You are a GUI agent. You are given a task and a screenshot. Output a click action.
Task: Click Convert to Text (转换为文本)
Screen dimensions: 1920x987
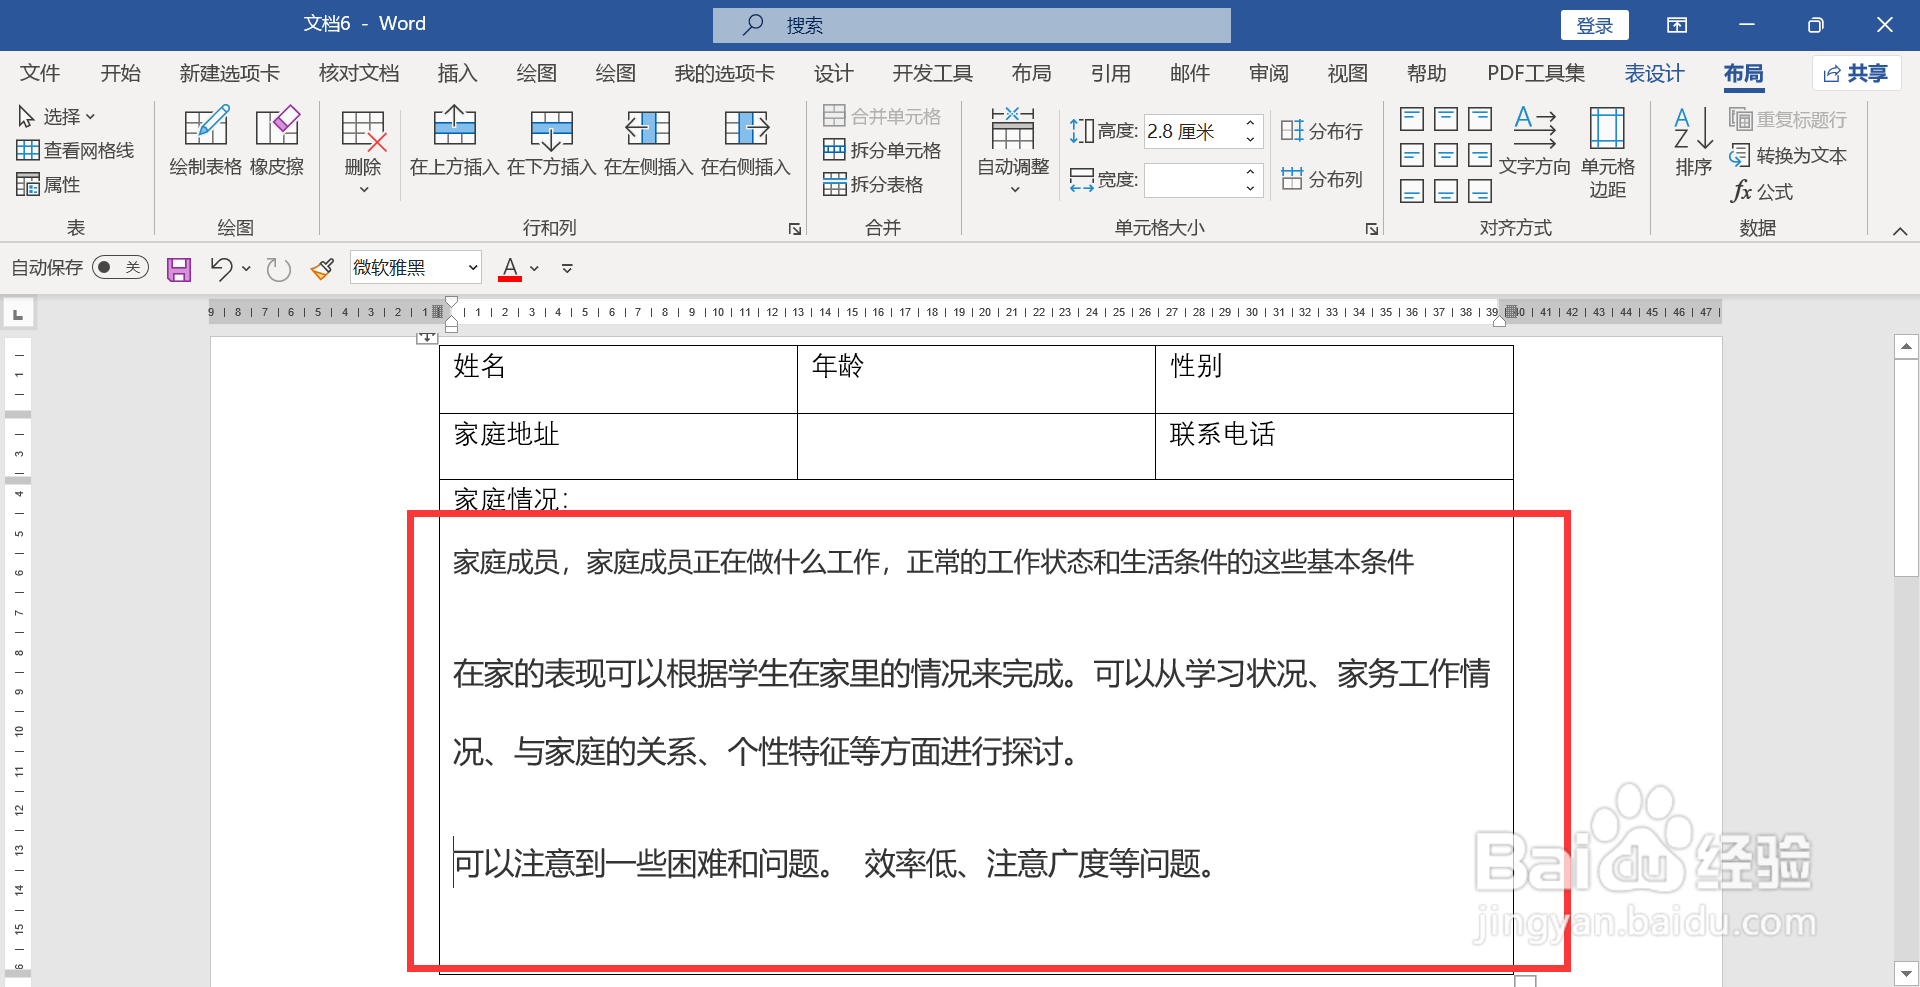1789,155
